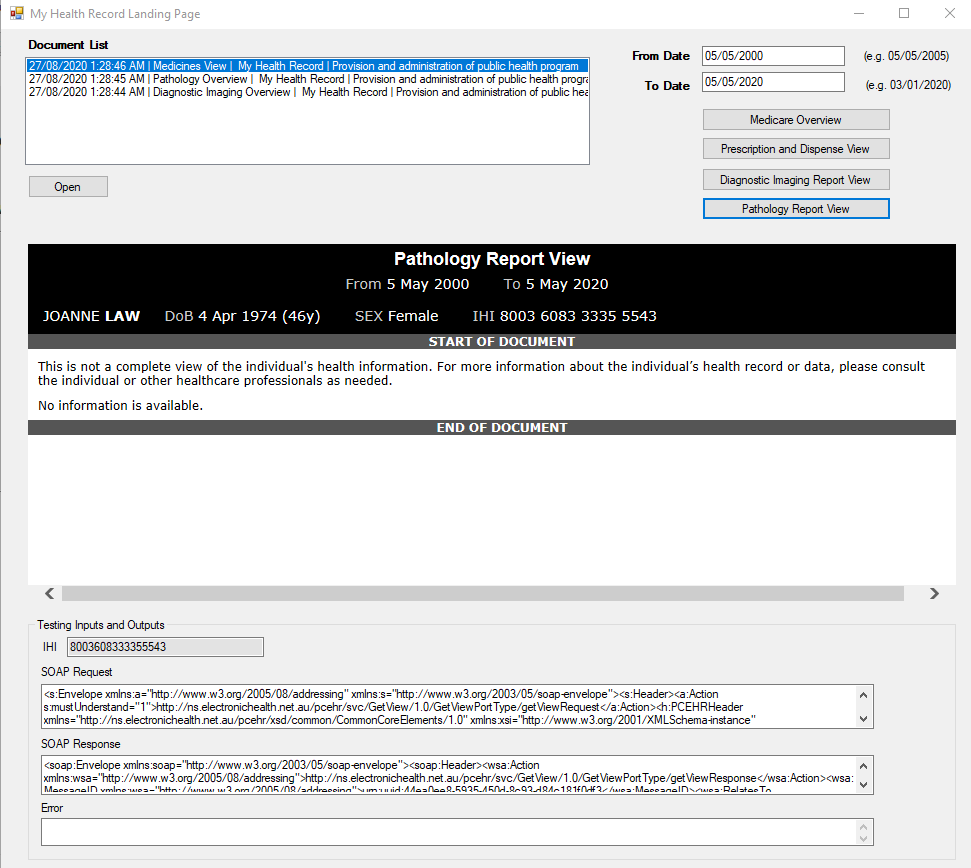Click into the From Date field

pyautogui.click(x=773, y=56)
